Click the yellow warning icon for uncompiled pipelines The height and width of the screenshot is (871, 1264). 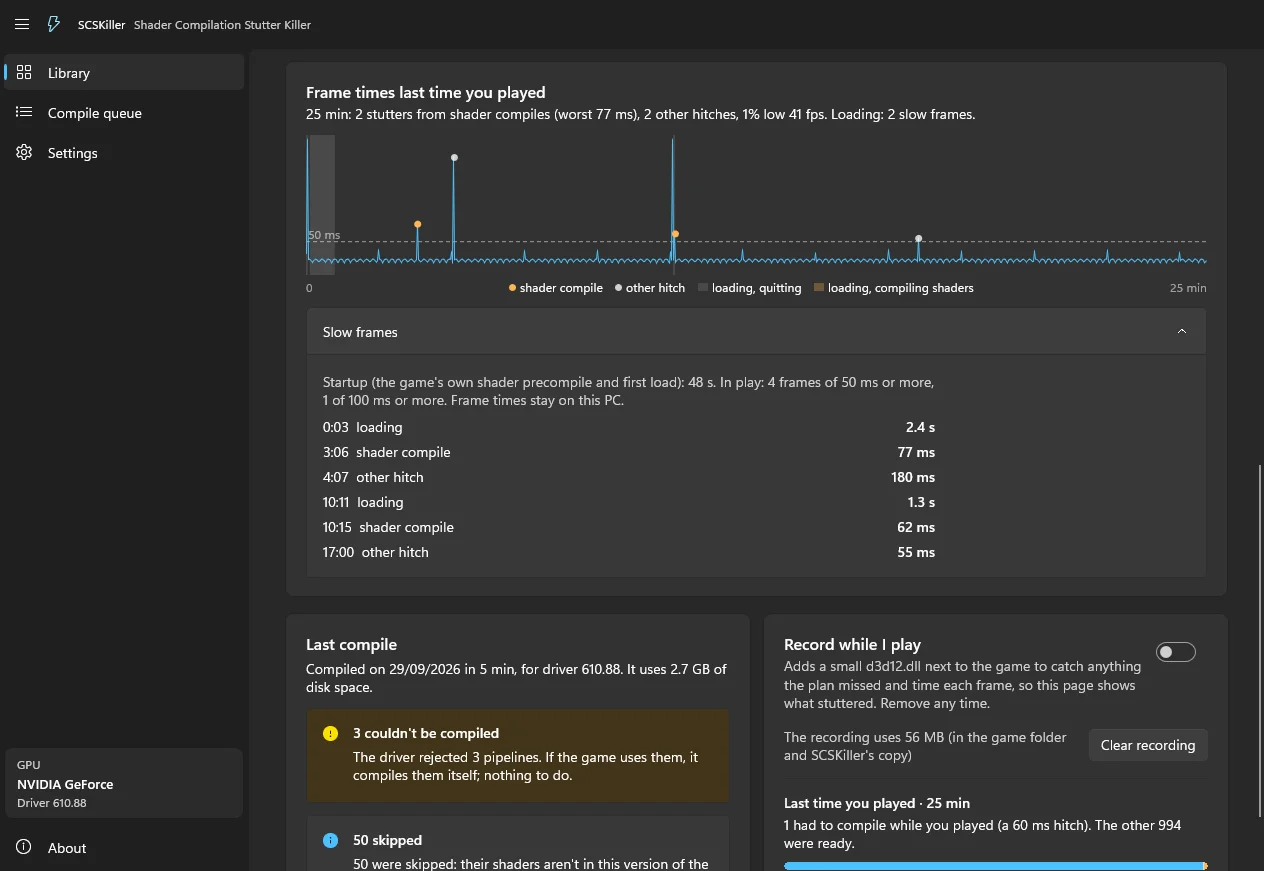331,733
